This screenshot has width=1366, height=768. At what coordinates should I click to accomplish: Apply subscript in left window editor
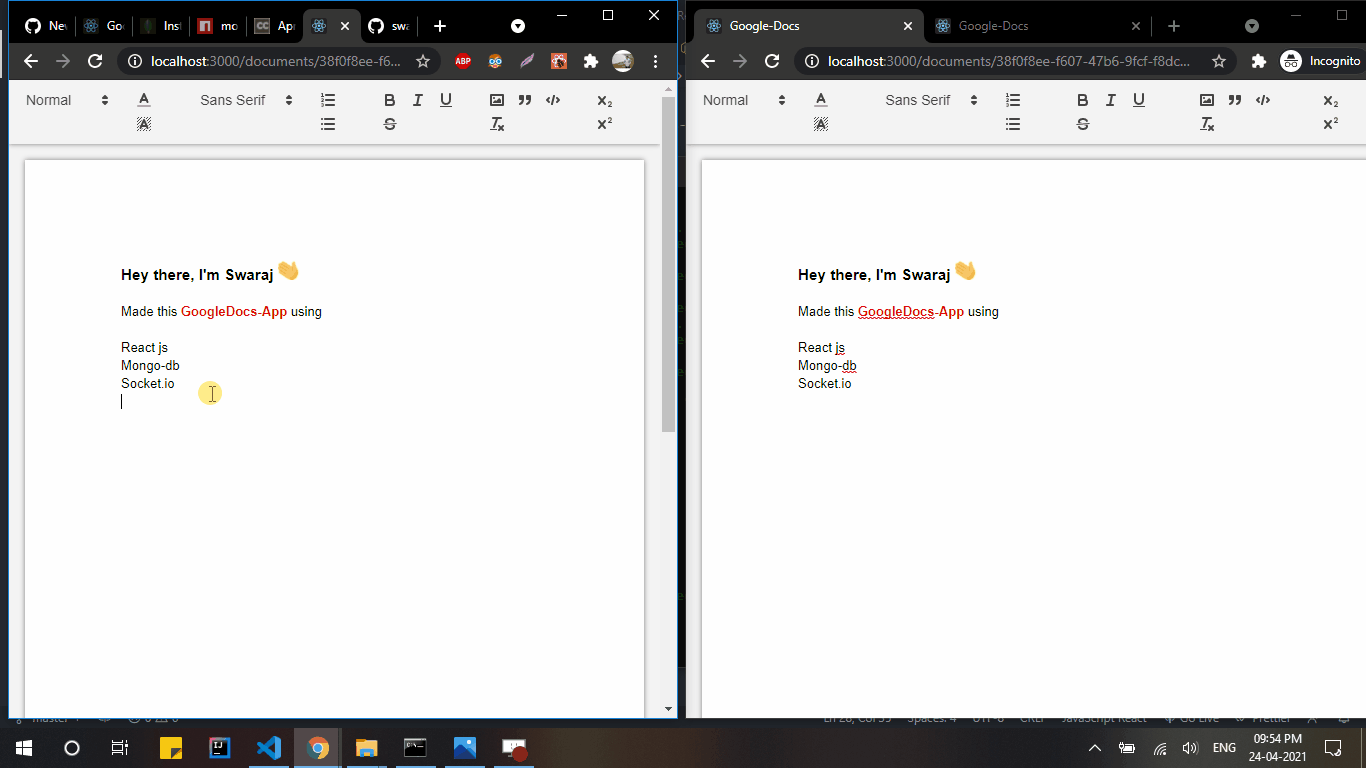click(604, 100)
